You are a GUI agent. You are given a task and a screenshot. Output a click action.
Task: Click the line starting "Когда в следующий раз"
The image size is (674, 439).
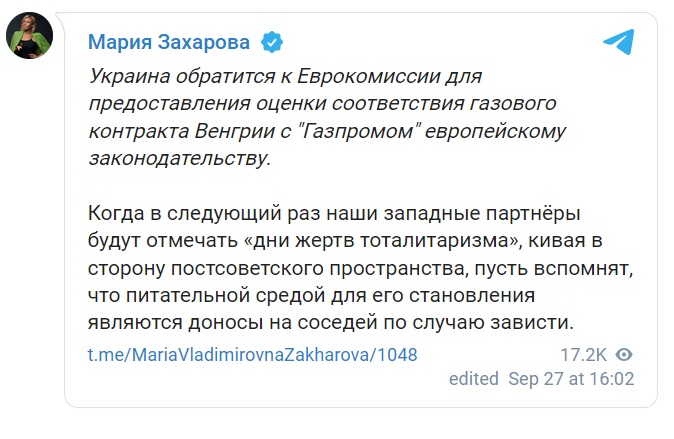tap(334, 213)
